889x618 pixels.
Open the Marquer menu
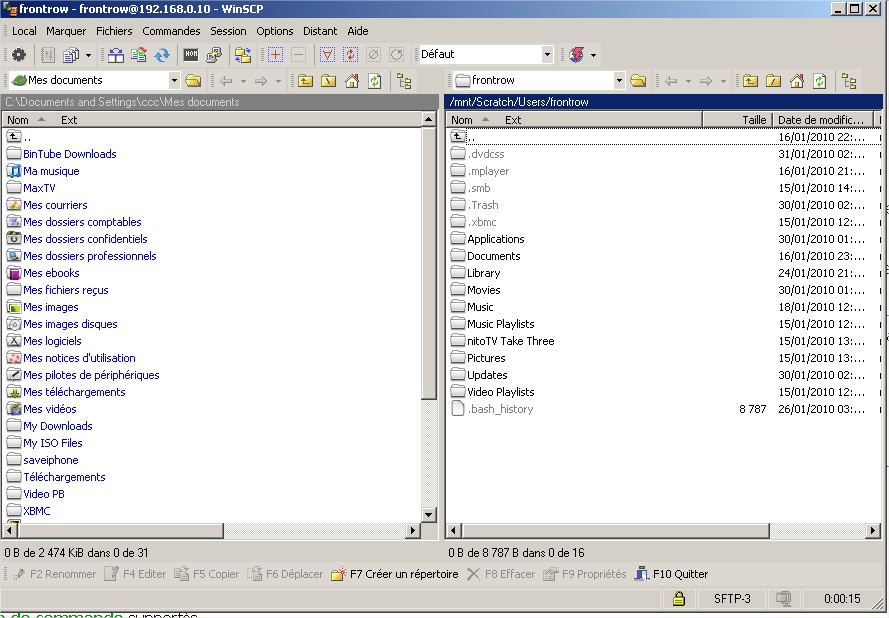pyautogui.click(x=66, y=31)
